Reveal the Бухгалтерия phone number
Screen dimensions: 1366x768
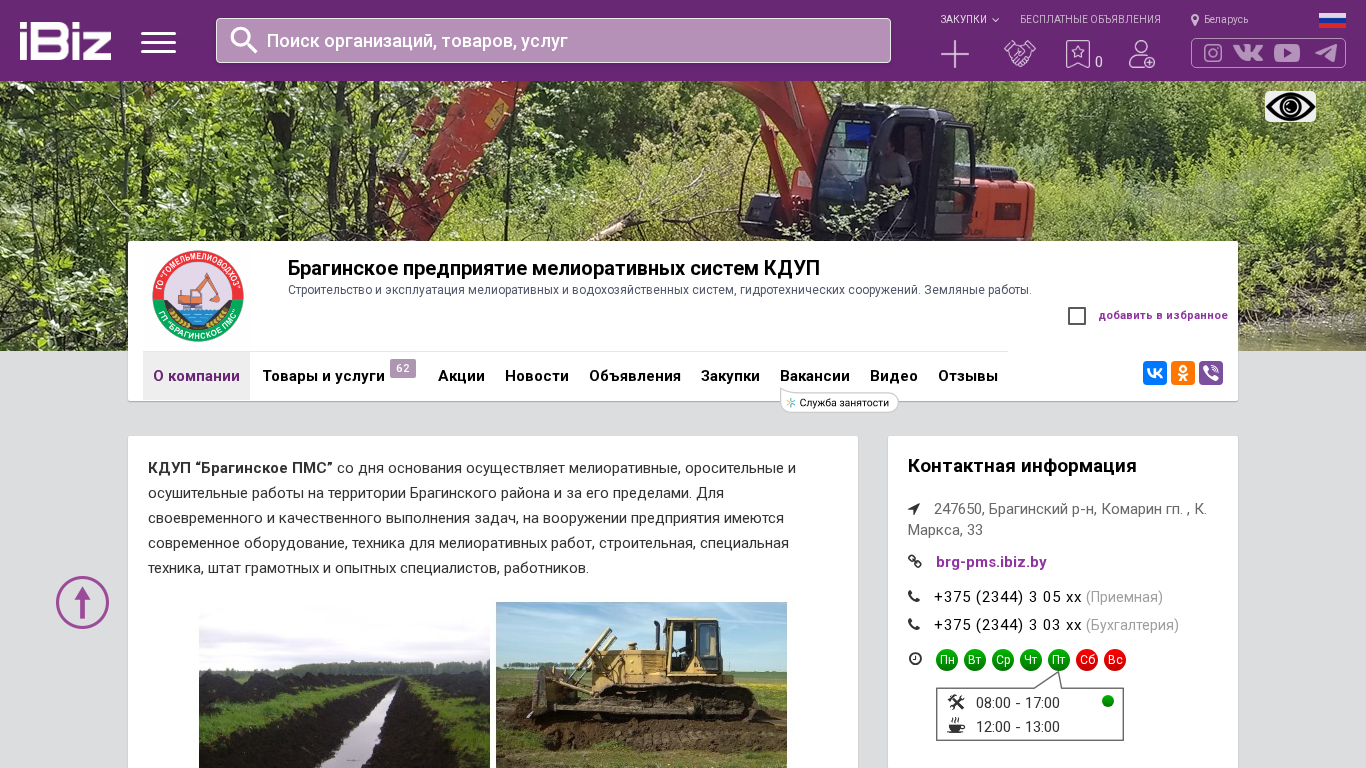1008,625
